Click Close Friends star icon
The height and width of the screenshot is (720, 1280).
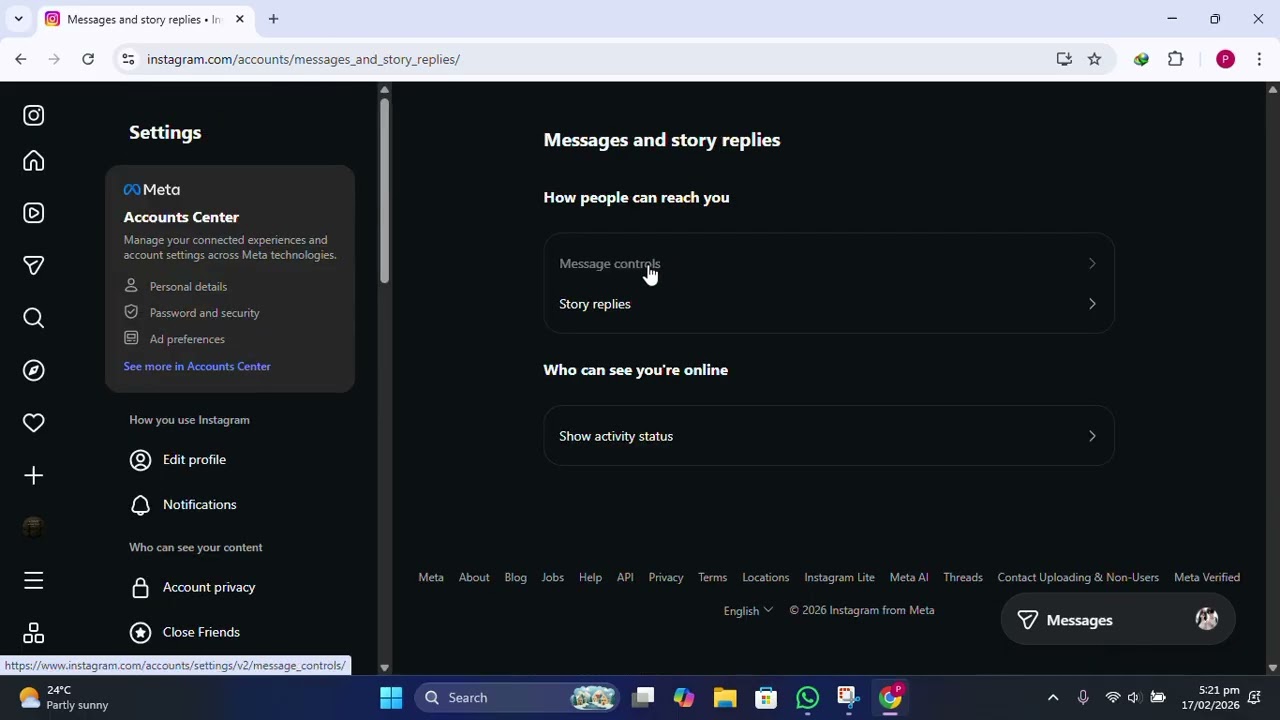point(141,632)
